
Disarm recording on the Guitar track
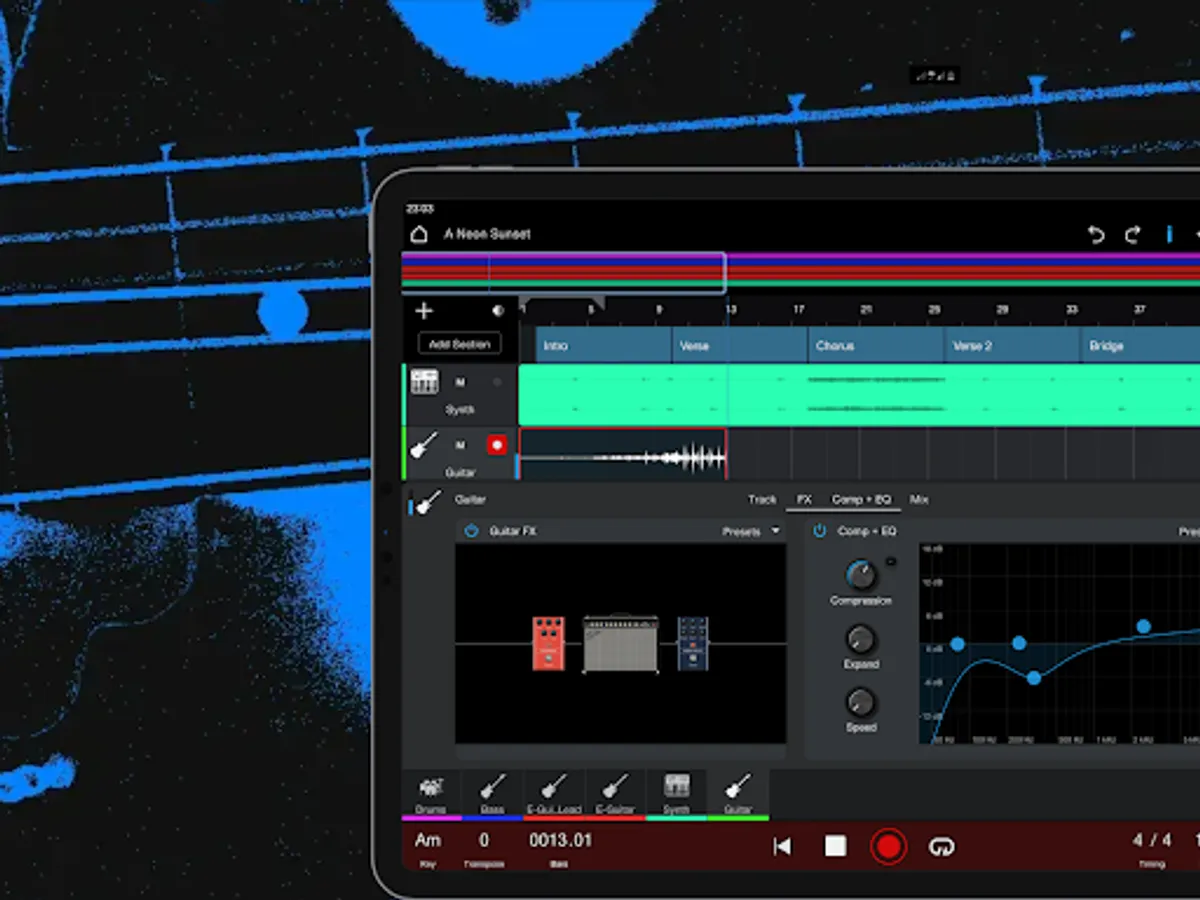tap(497, 444)
